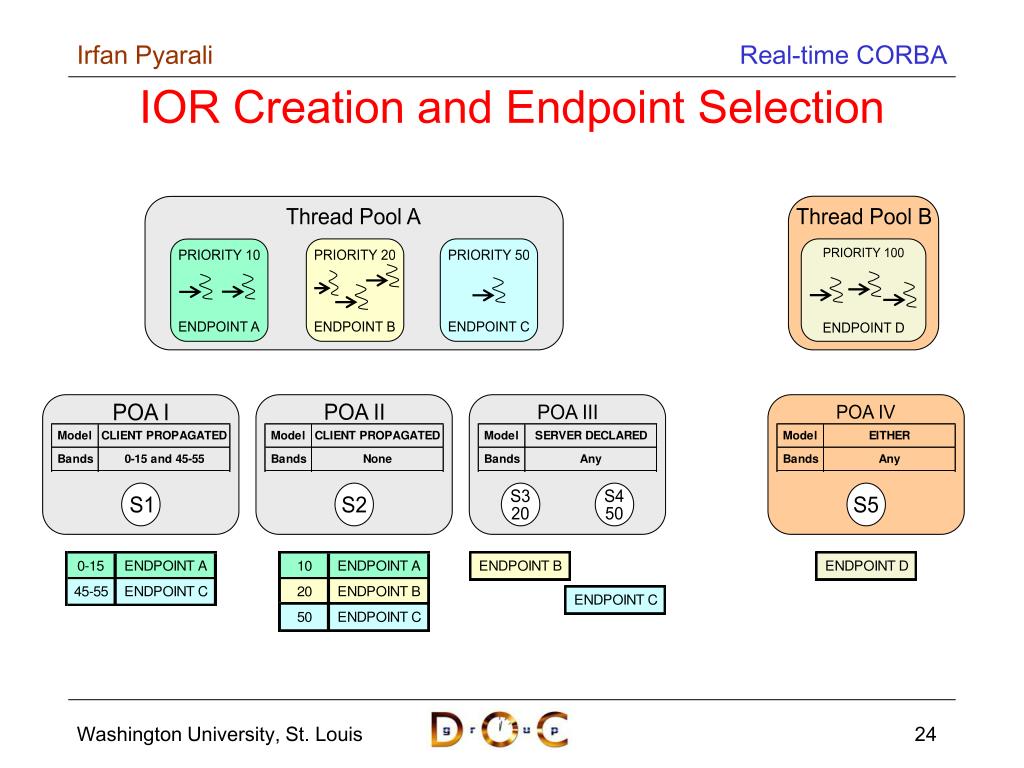1024x768 pixels.
Task: Click POA I's CLIENT PROPAGATED cell
Action: pos(164,436)
